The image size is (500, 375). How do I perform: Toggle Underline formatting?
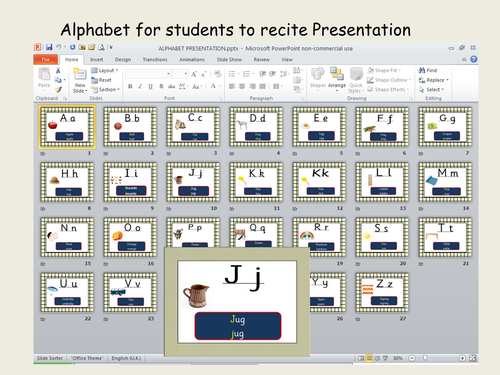point(151,86)
